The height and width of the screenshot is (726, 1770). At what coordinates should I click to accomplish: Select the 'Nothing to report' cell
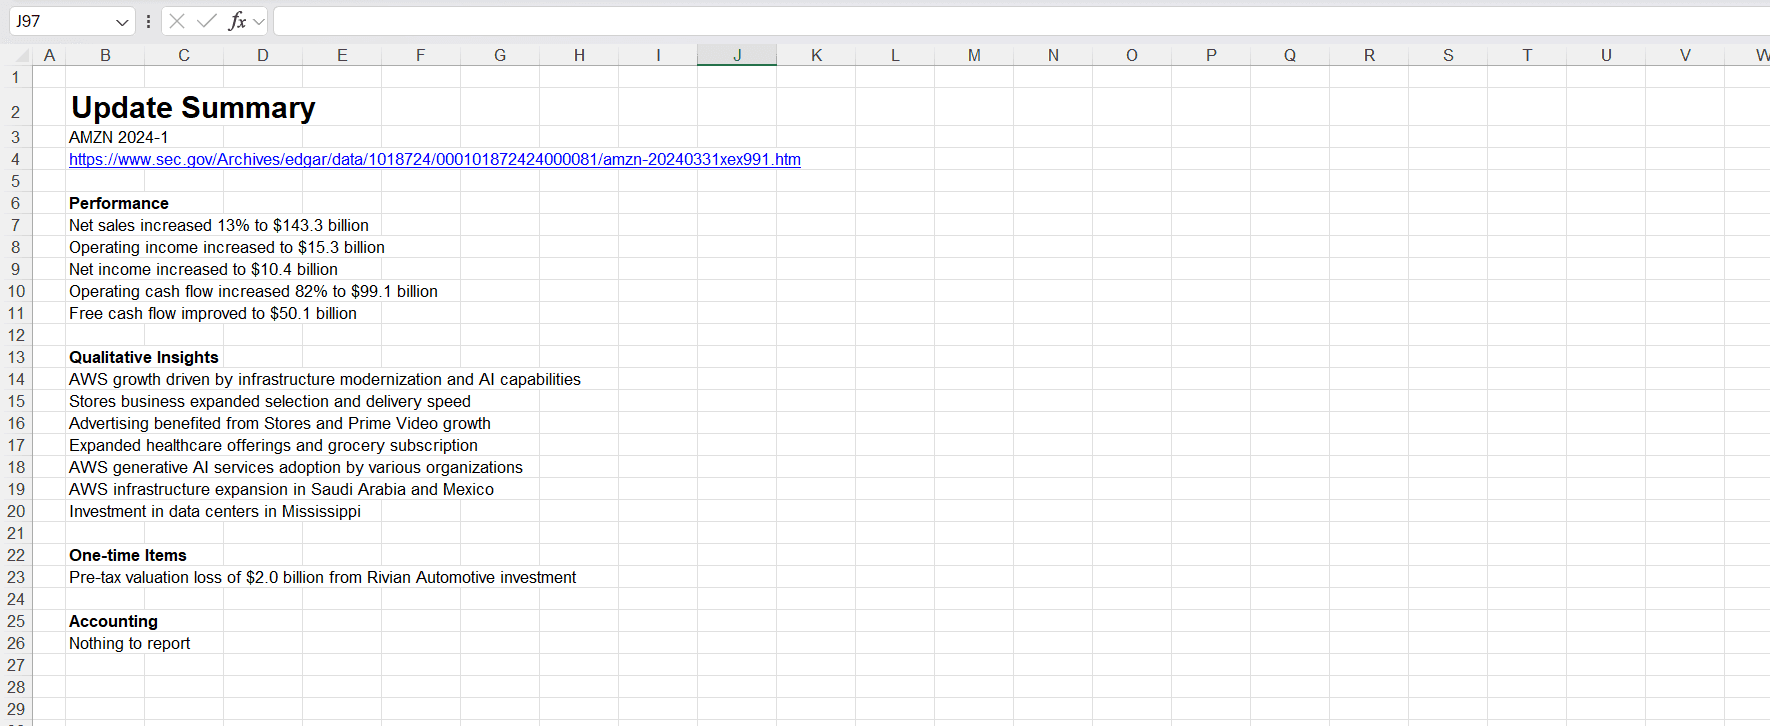coord(129,644)
